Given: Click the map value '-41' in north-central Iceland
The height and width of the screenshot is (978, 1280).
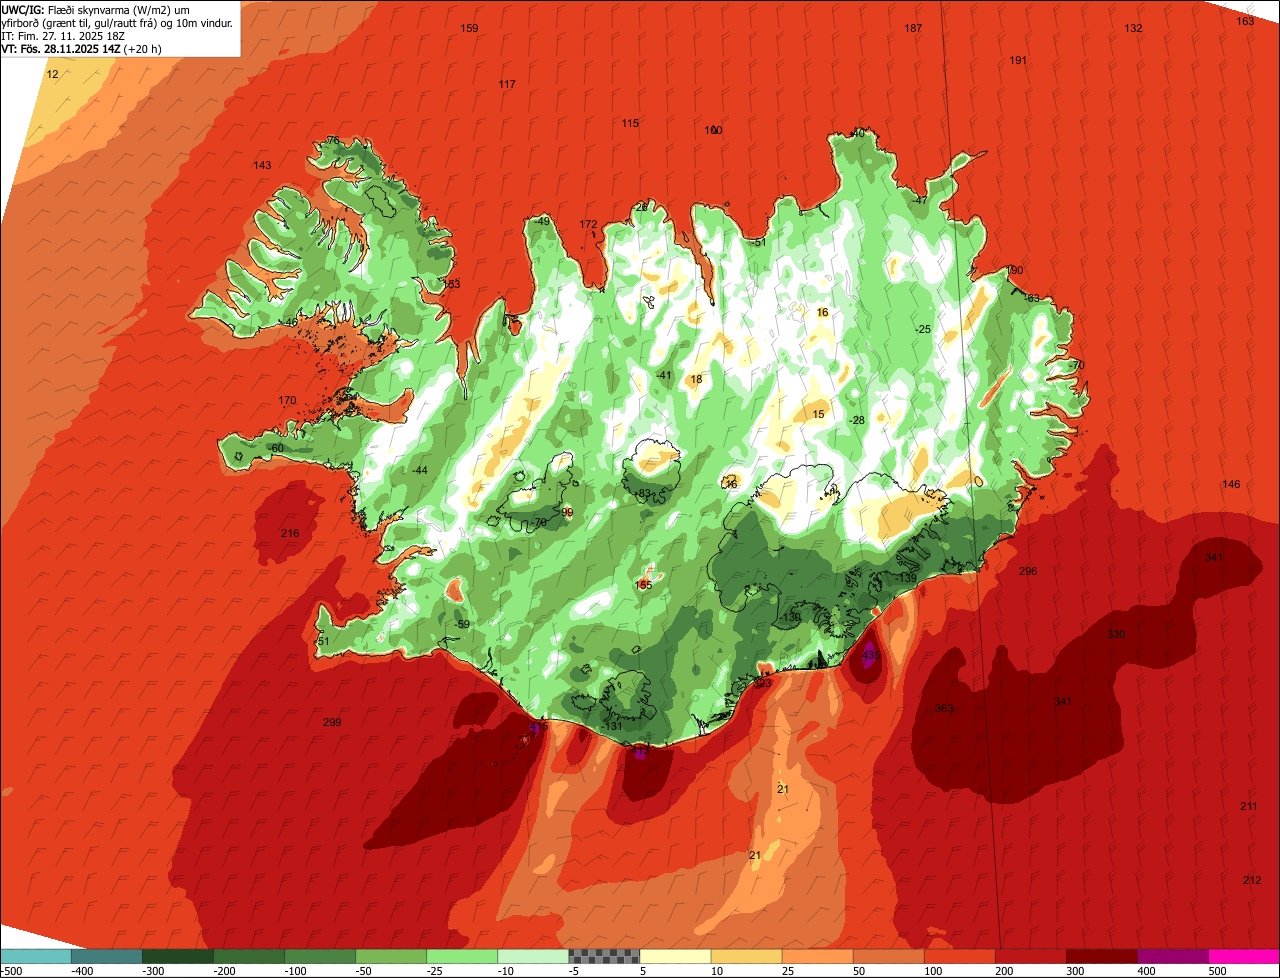Looking at the screenshot, I should coord(663,375).
